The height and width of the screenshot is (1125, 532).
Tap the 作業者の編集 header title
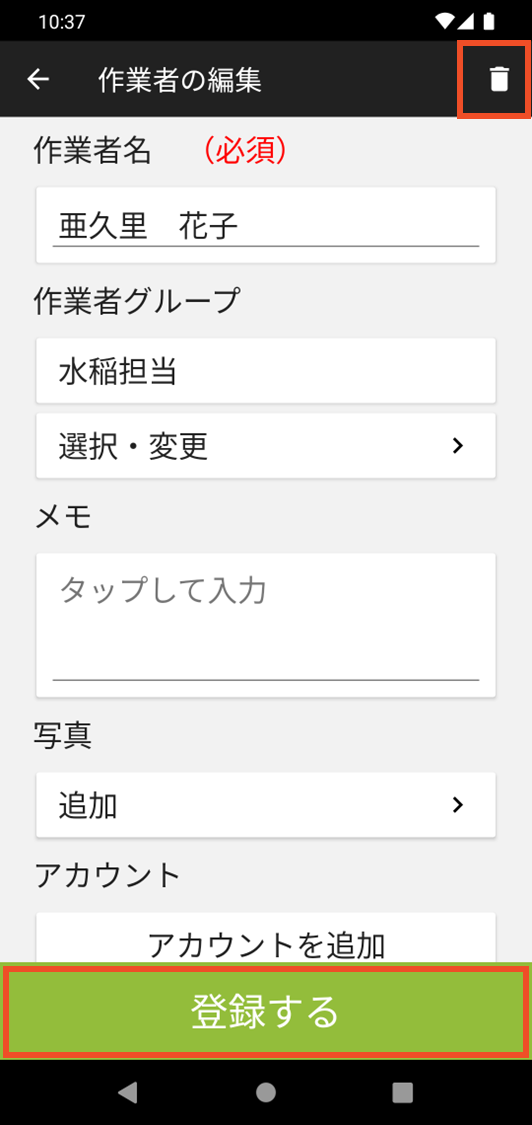[179, 80]
